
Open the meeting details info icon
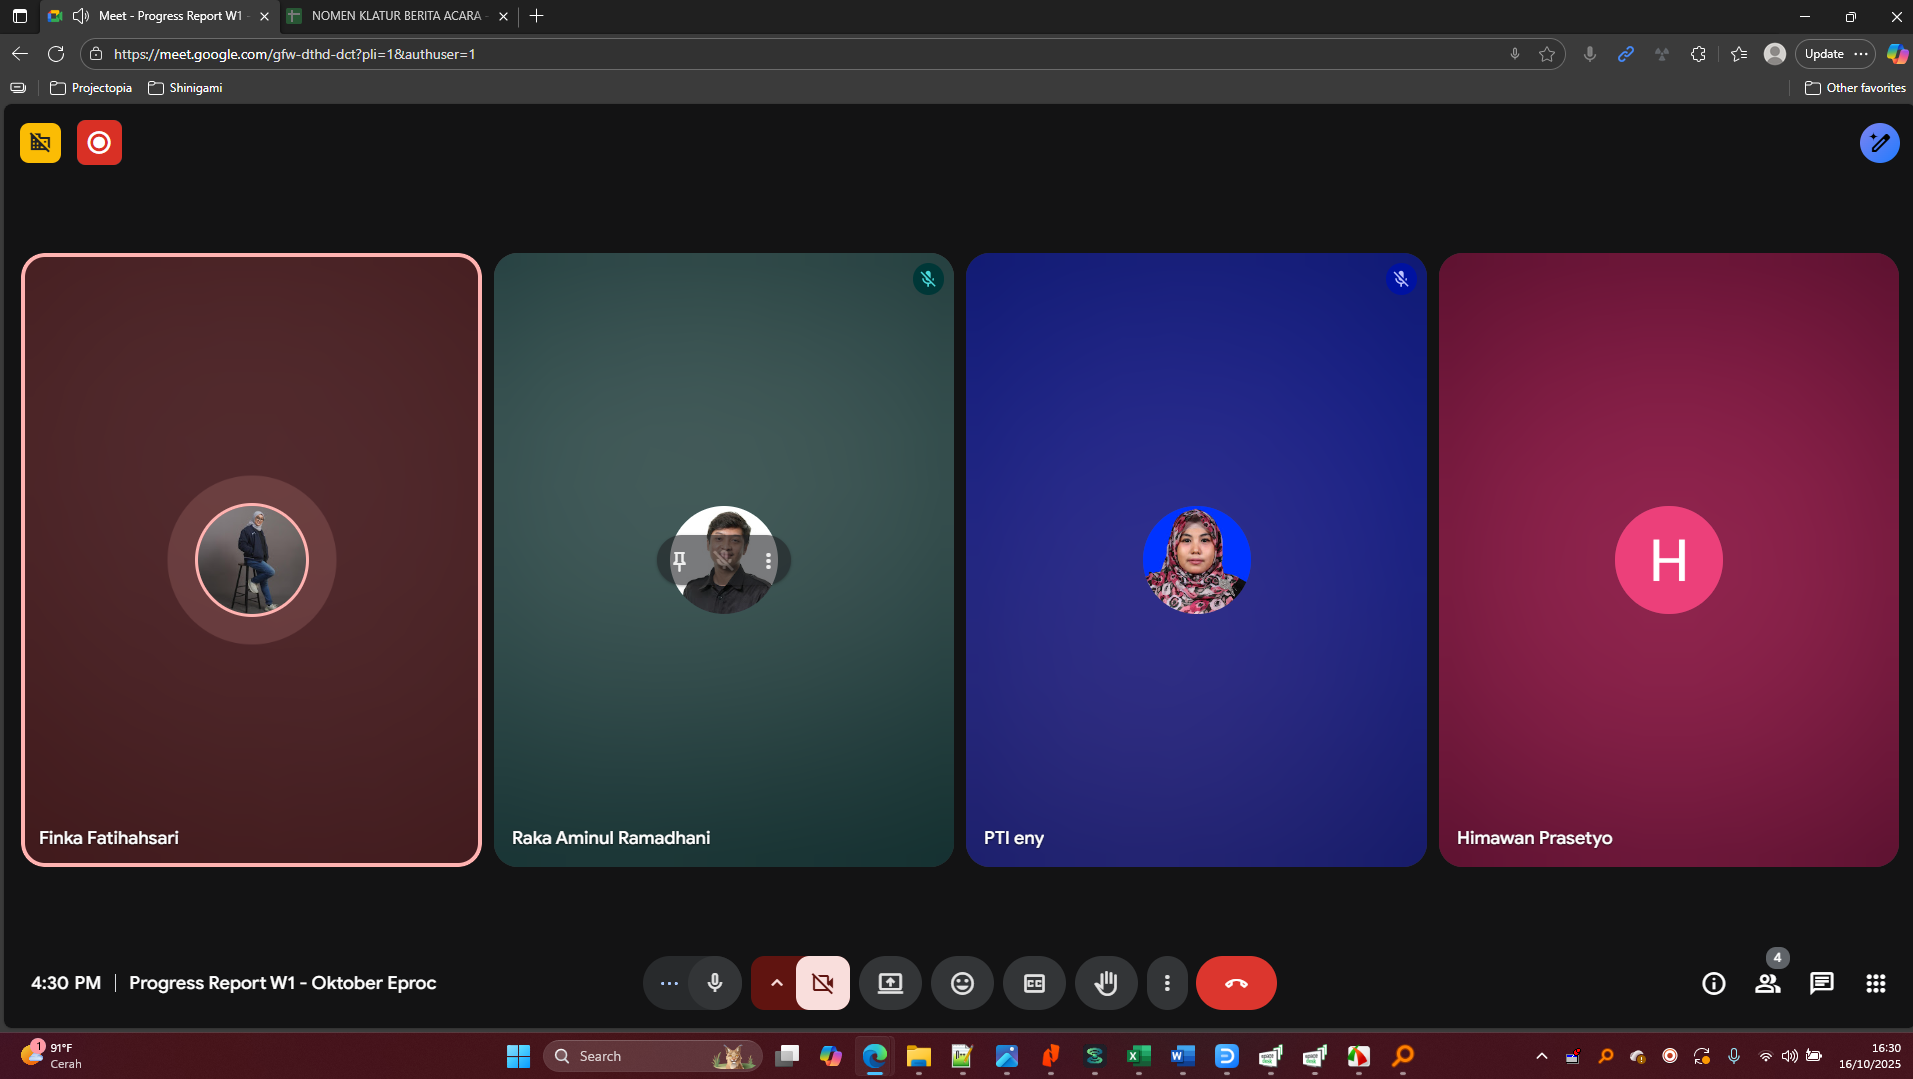(x=1713, y=983)
